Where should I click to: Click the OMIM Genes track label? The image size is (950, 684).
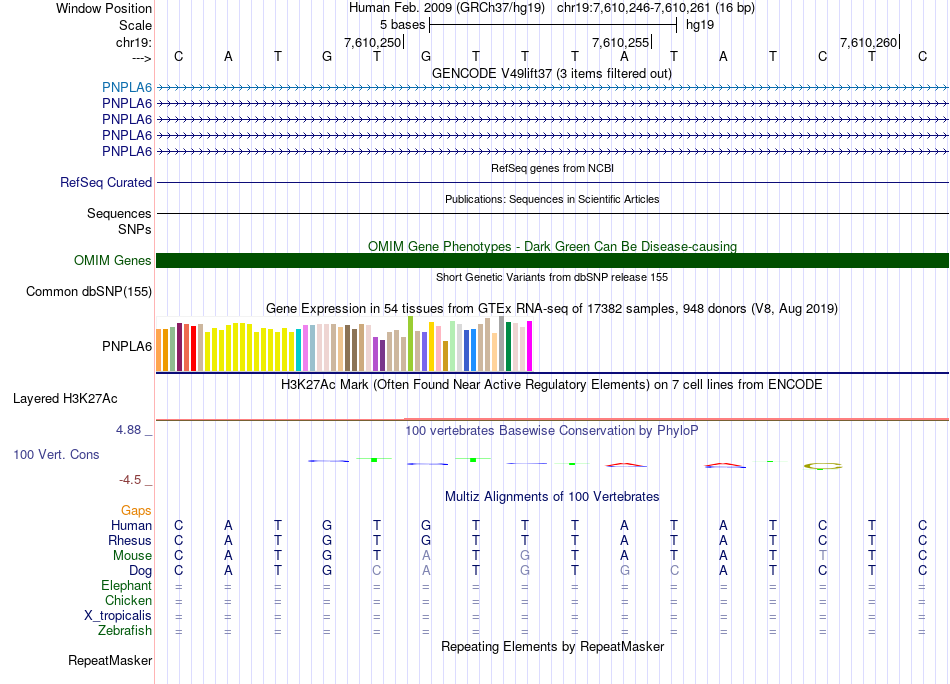click(113, 261)
